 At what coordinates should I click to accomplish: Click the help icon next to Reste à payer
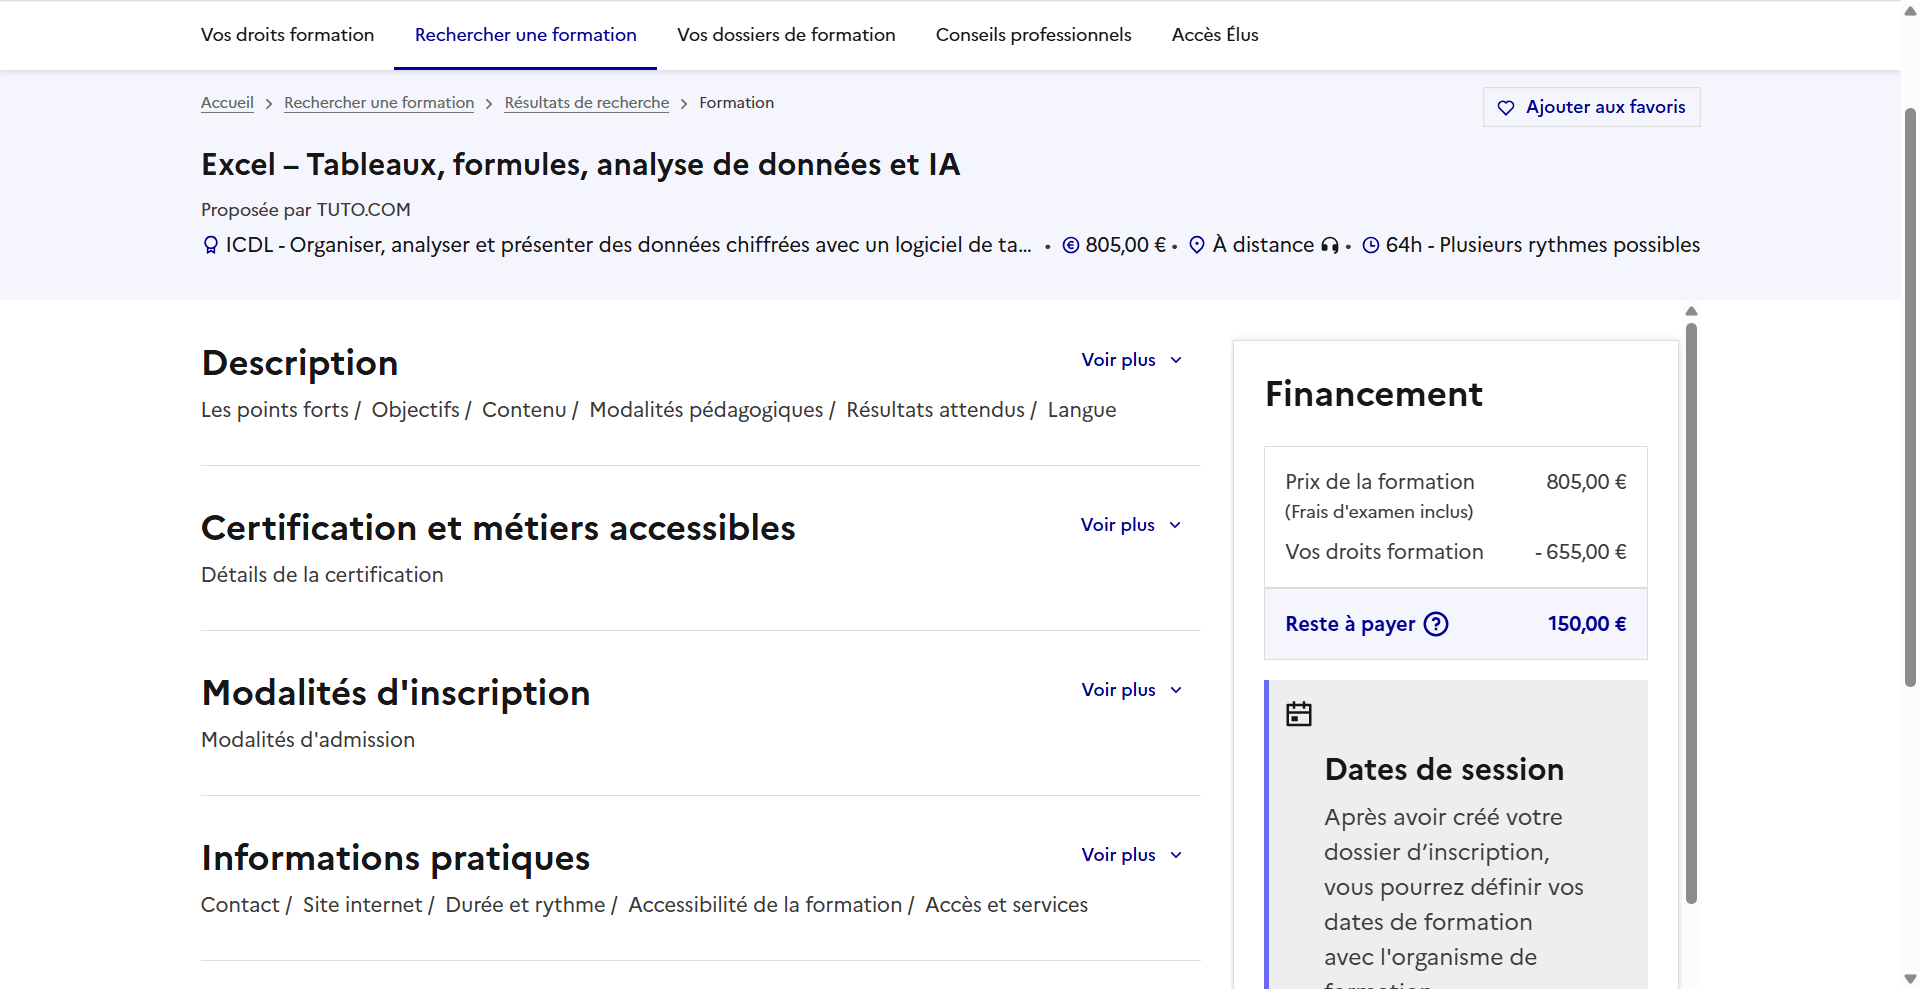[1436, 624]
